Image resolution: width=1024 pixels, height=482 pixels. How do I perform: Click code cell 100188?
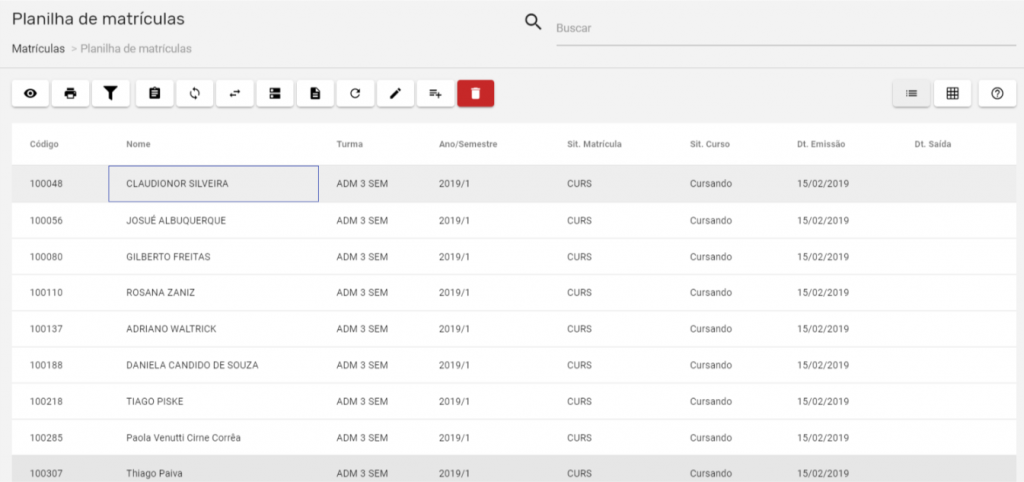pos(46,365)
